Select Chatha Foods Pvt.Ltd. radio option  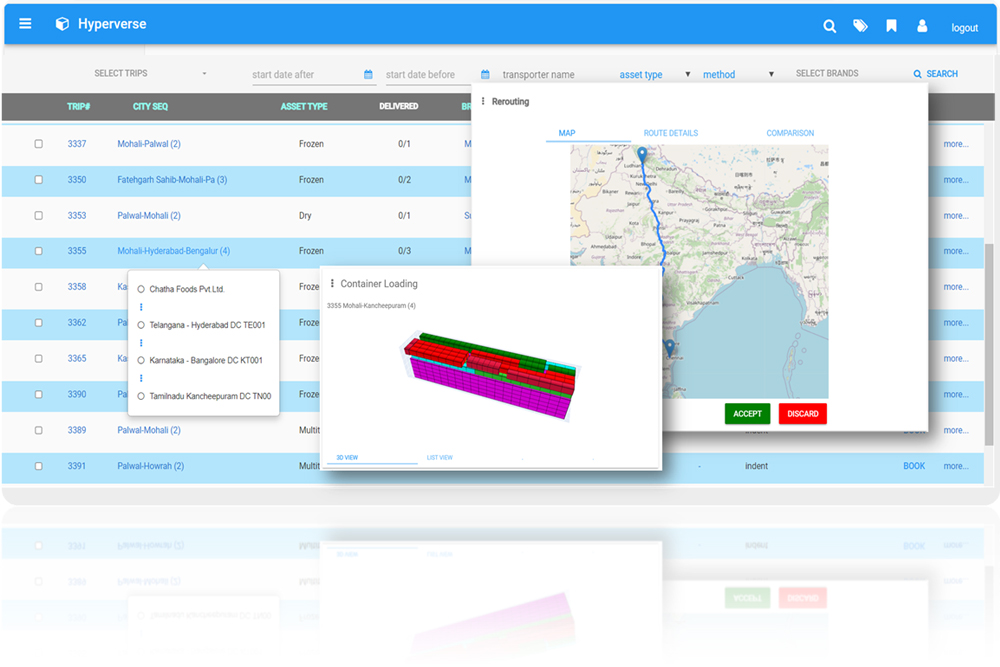coord(141,289)
